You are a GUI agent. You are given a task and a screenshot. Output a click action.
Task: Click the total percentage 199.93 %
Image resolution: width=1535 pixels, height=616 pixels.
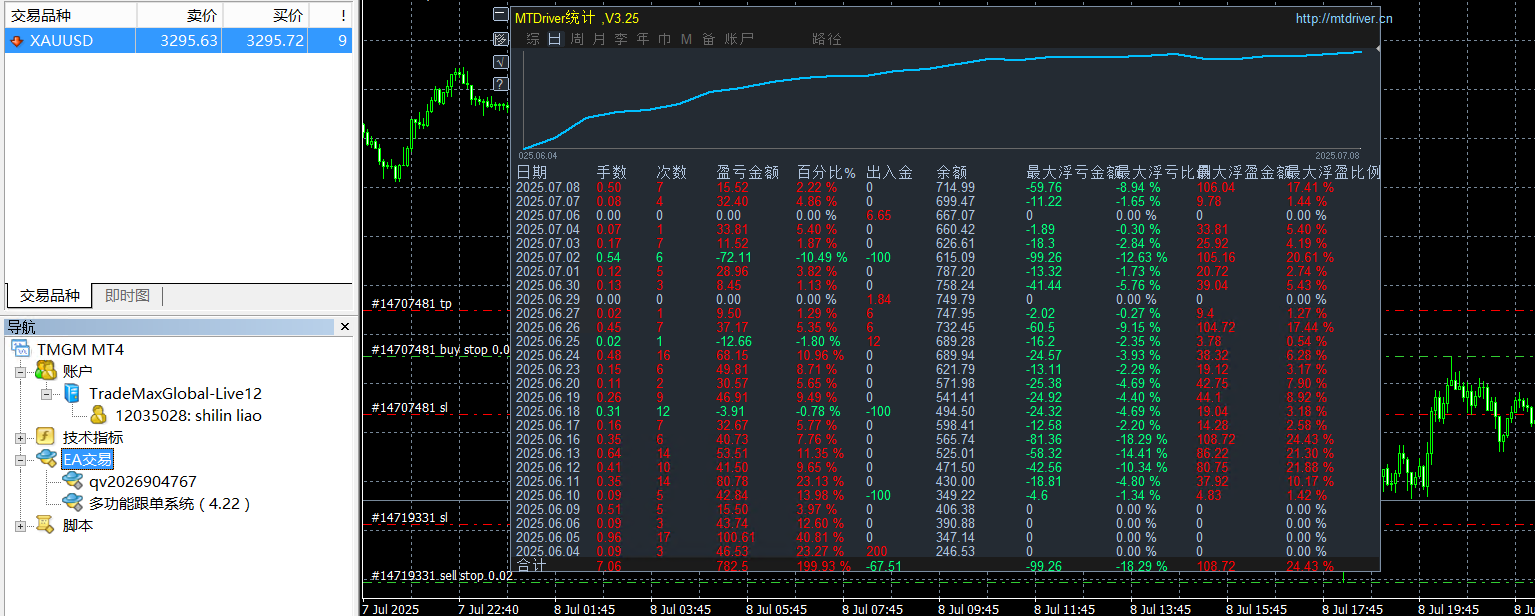tap(824, 566)
